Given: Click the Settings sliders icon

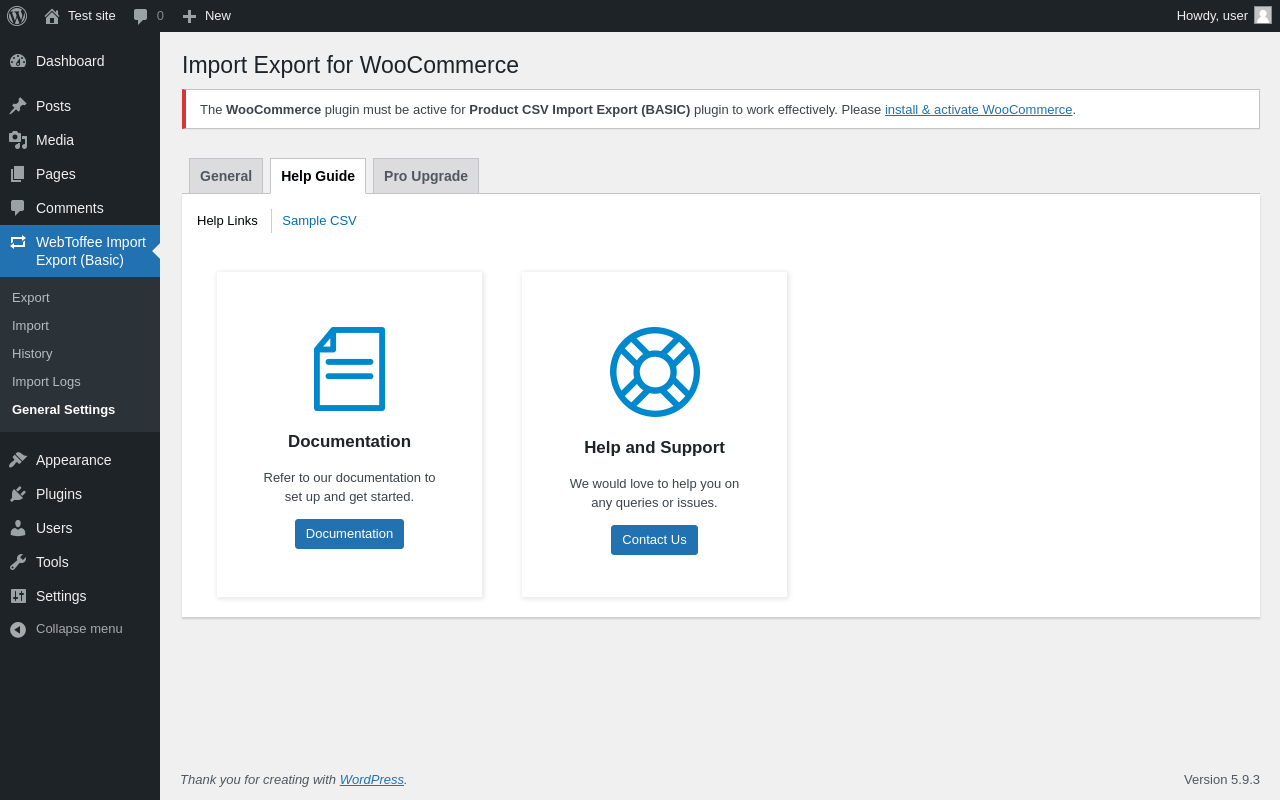Looking at the screenshot, I should tap(18, 596).
